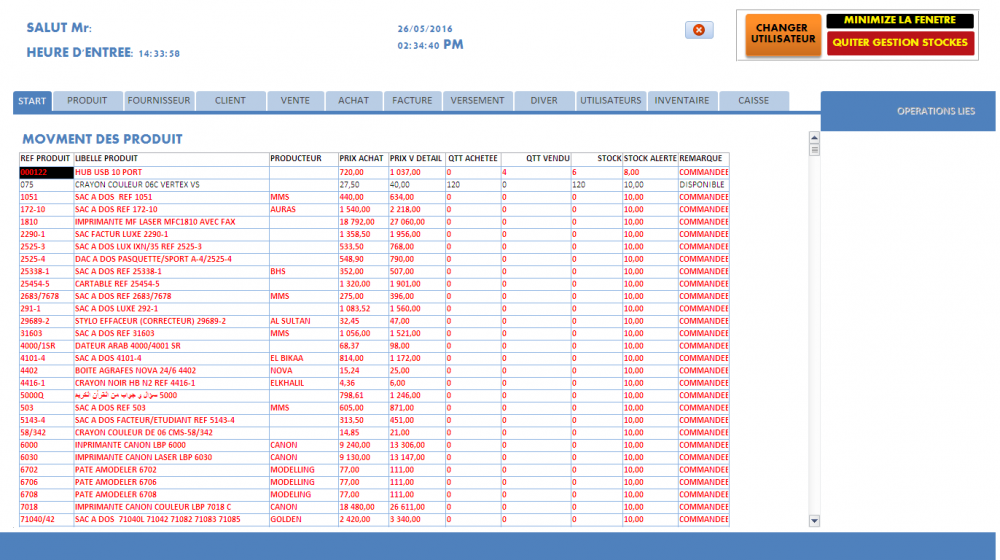Select IMPRIMANTE CANON COULEUR LBP 7018 C

click(x=374, y=507)
